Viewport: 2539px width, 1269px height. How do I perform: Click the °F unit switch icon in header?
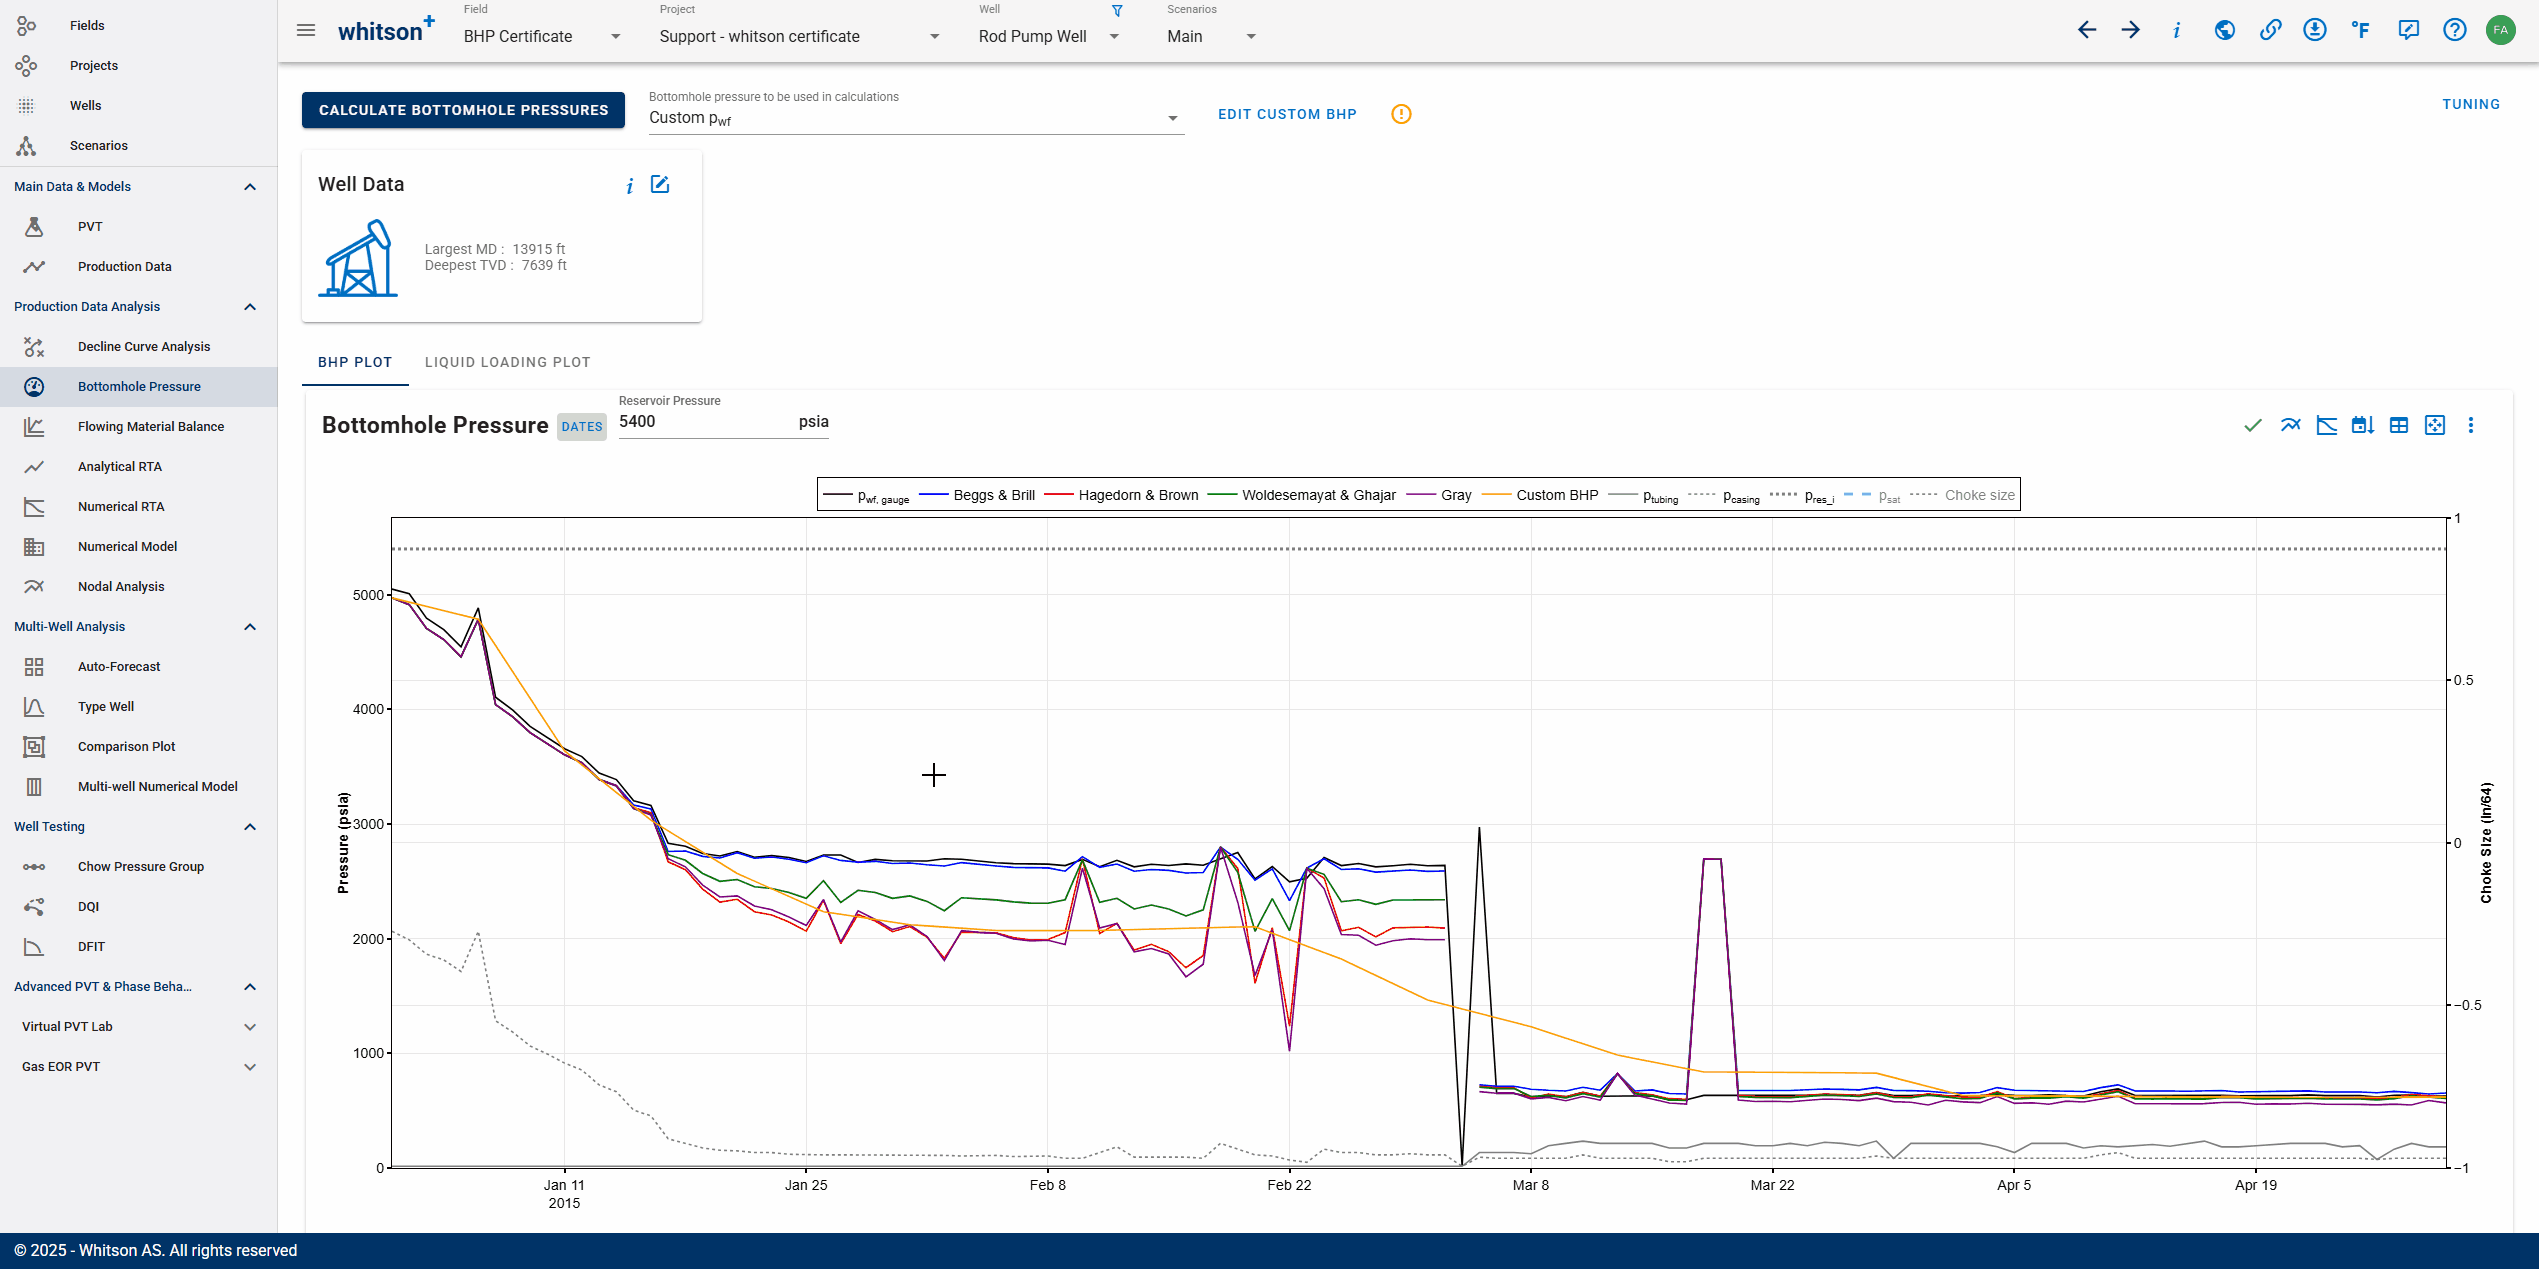pos(2360,30)
